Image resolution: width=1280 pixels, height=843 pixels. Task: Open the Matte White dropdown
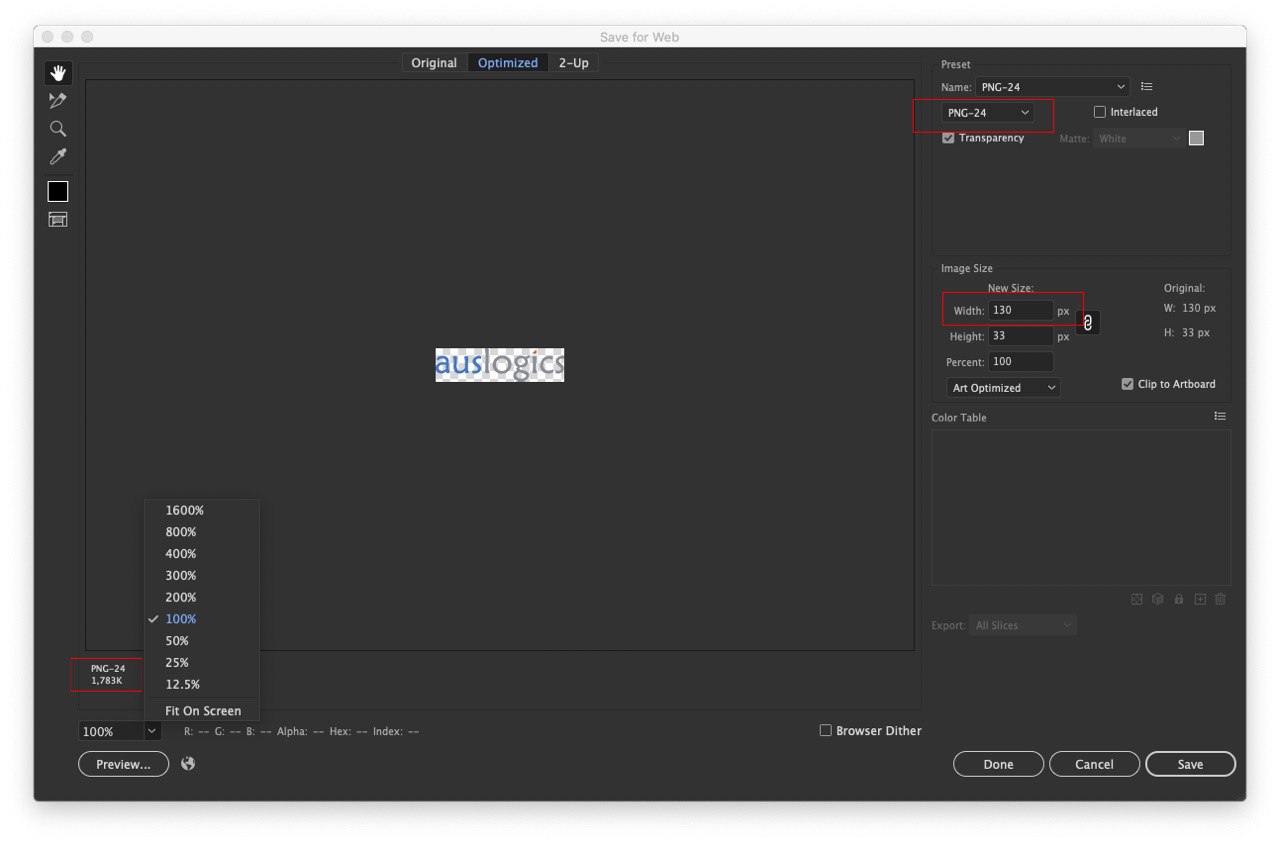coord(1138,139)
